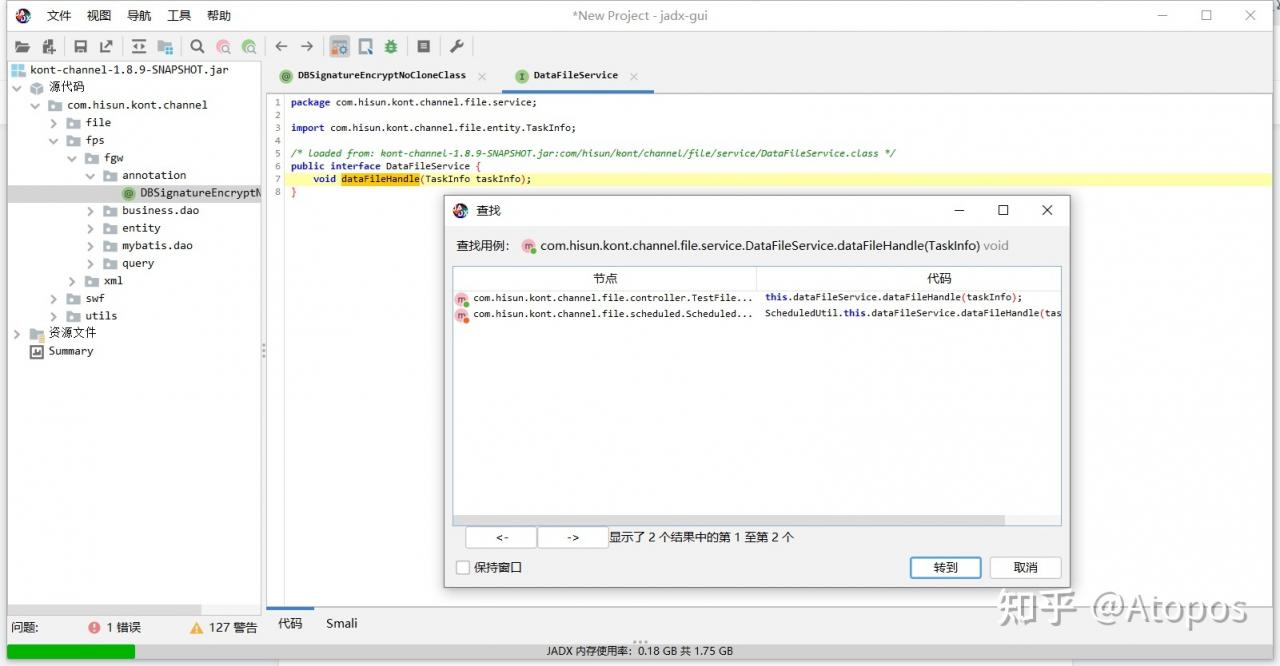Click the Export project toolbar icon
The image size is (1280, 666).
click(106, 46)
